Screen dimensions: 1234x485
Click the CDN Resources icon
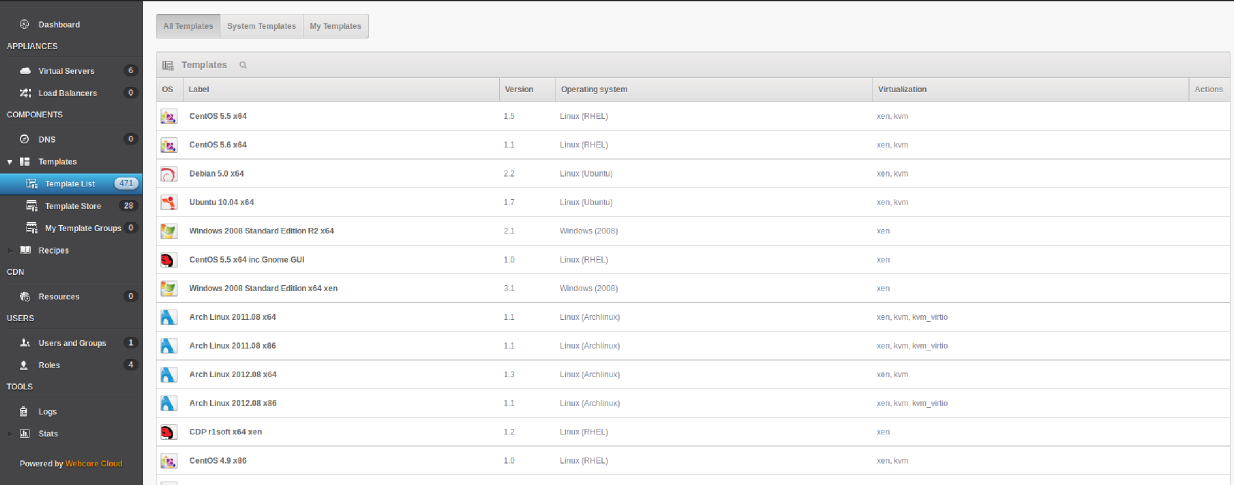point(25,297)
